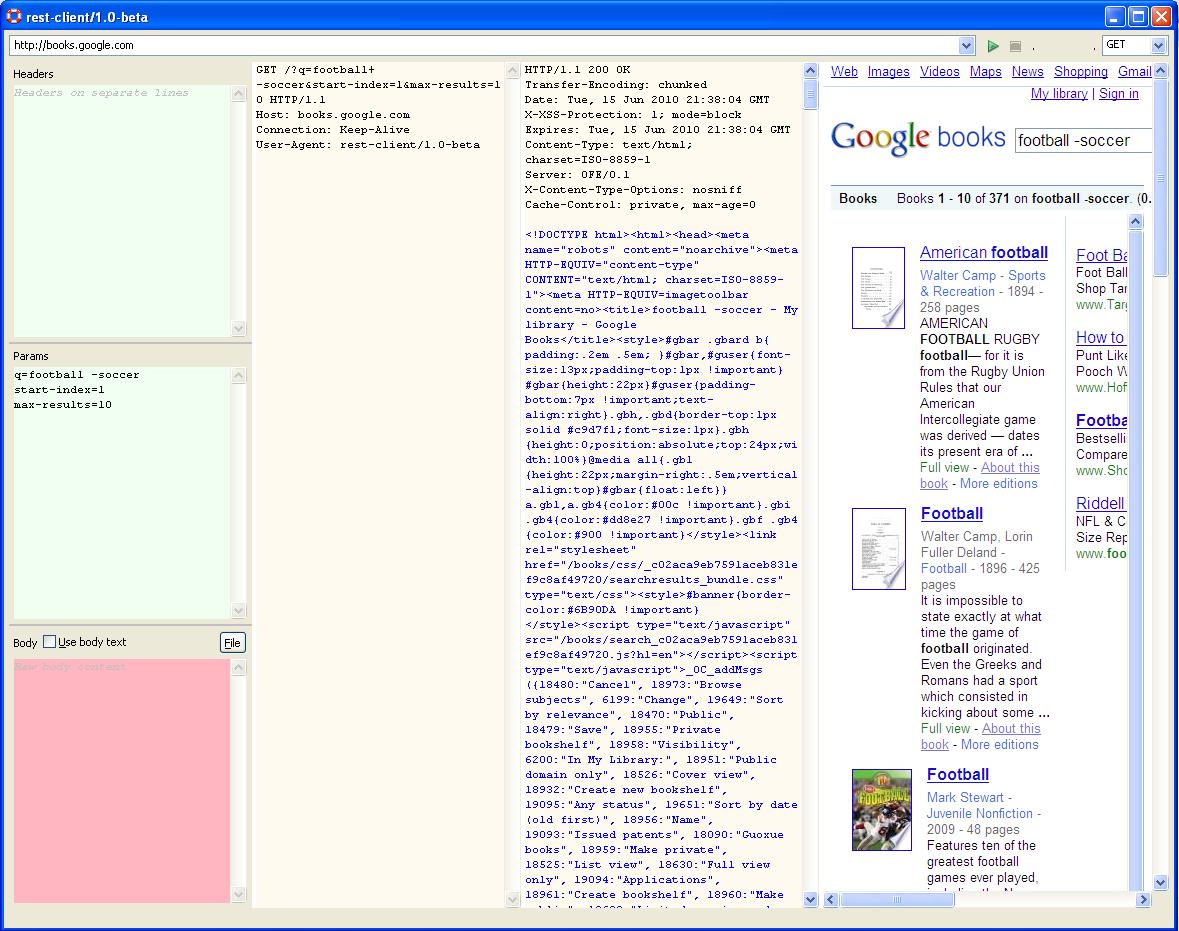Open the Football link by Mark Stewart
This screenshot has height=931, width=1179.
(958, 775)
